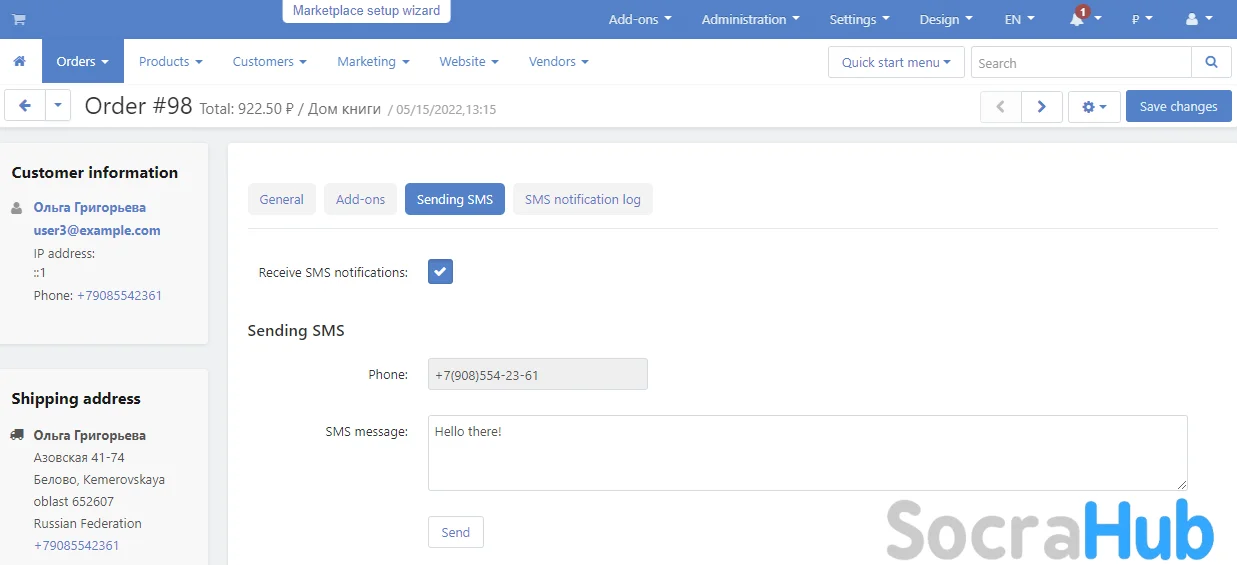Screen dimensions: 1237x565
Task: Click the search magnifier icon
Action: 1211,62
